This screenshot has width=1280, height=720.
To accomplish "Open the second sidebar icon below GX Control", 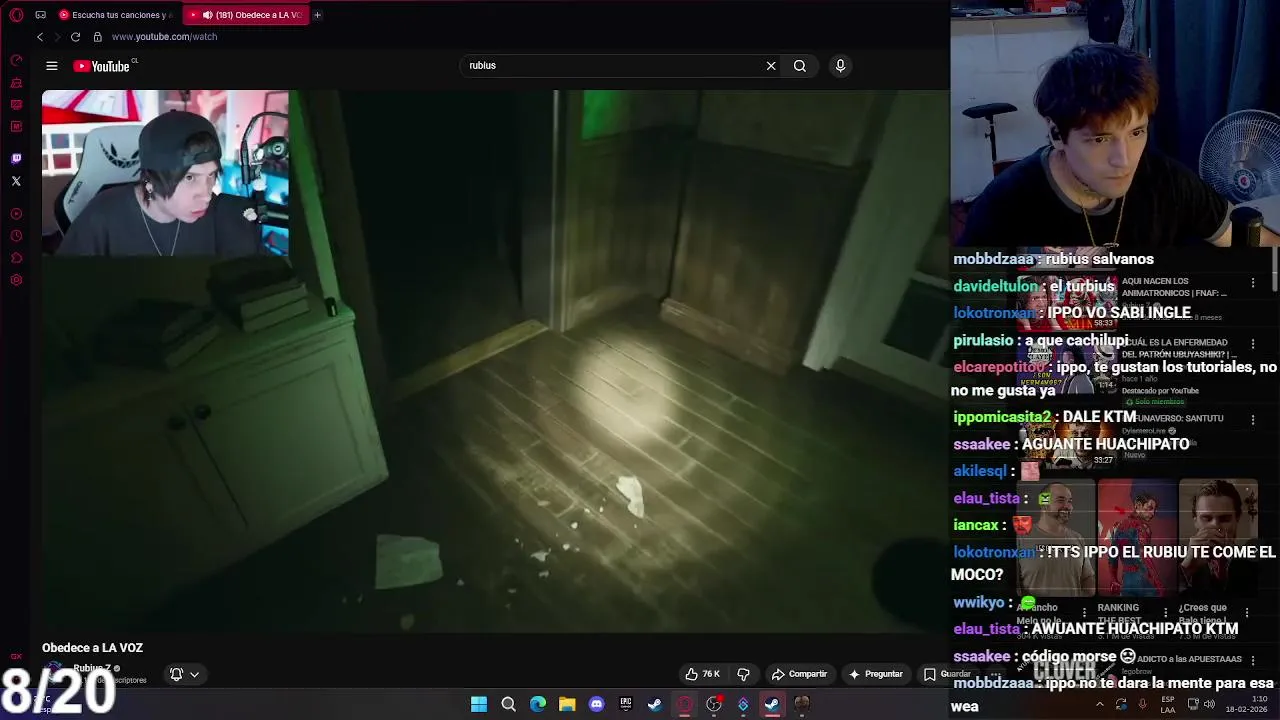I will point(16,83).
